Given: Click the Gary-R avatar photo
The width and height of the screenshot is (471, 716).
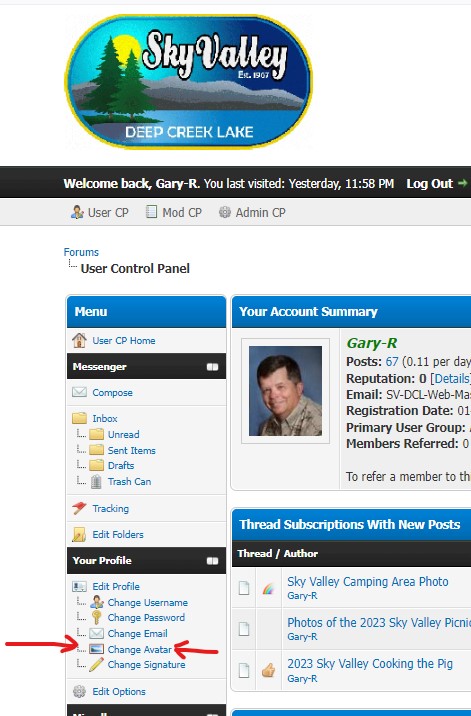Looking at the screenshot, I should coord(285,391).
